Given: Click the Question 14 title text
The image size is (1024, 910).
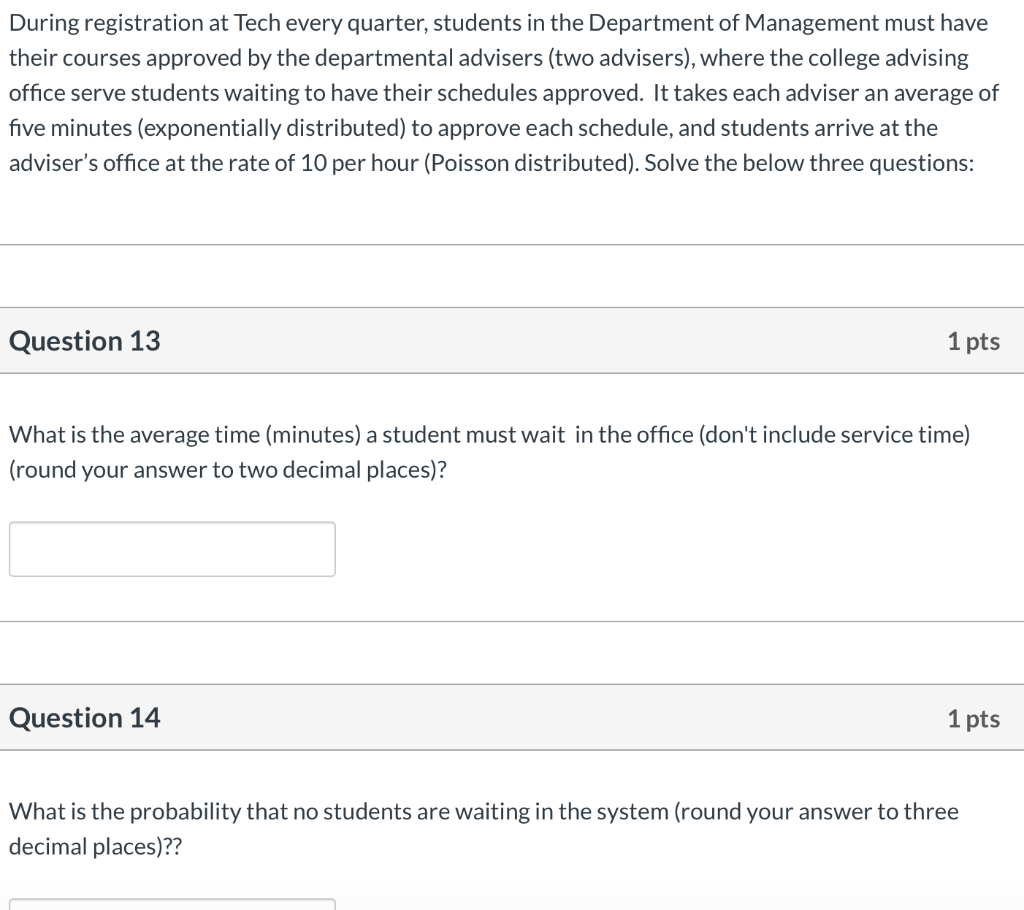Looking at the screenshot, I should [x=84, y=718].
